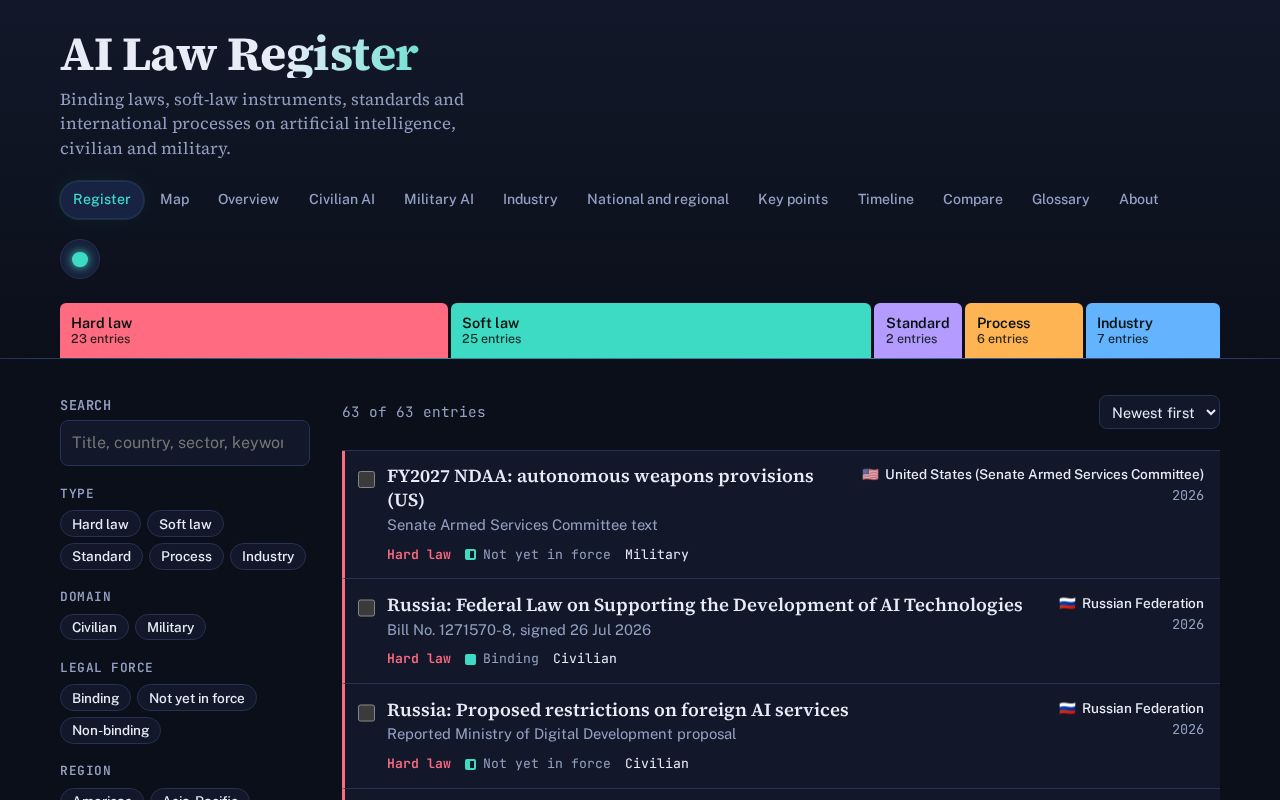Toggle the round teal theme button
1280x800 pixels.
[x=80, y=259]
